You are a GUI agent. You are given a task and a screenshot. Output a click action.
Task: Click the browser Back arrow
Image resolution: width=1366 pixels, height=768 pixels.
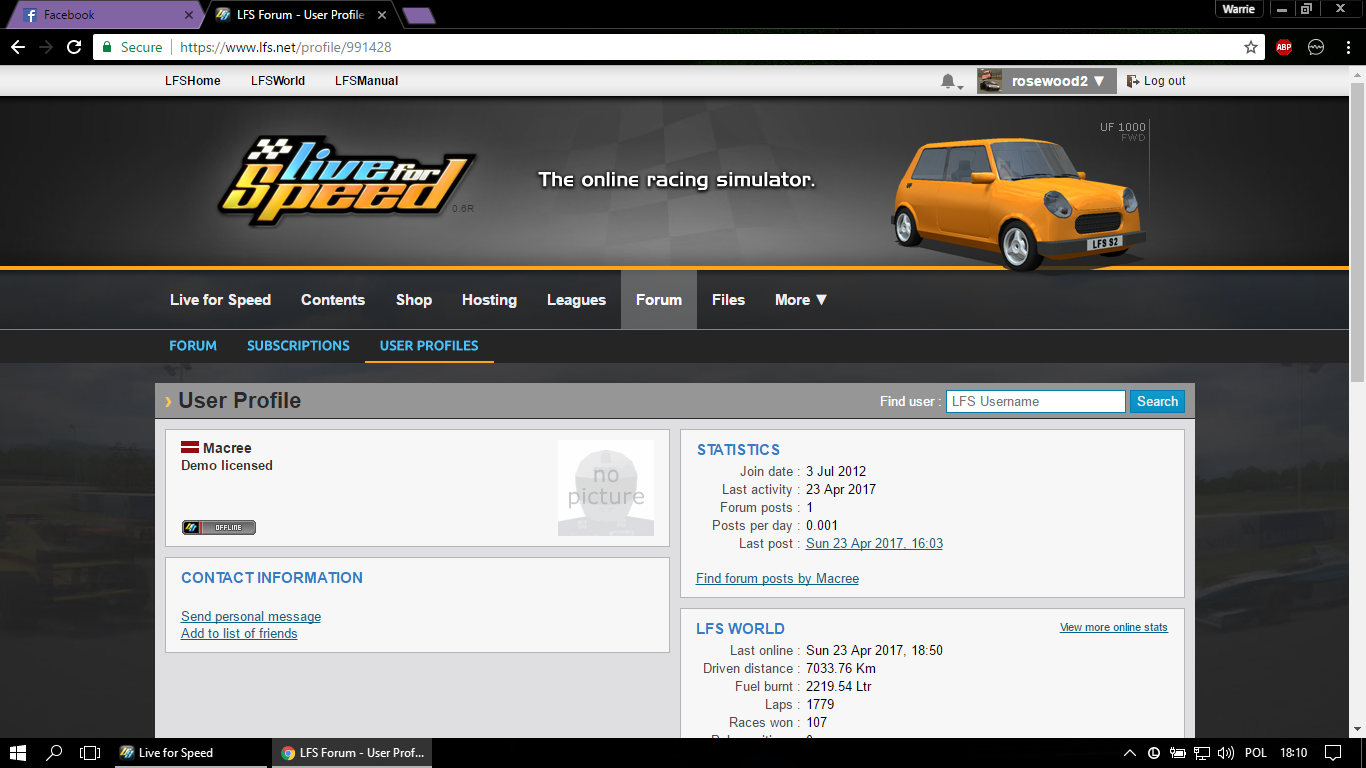17,47
